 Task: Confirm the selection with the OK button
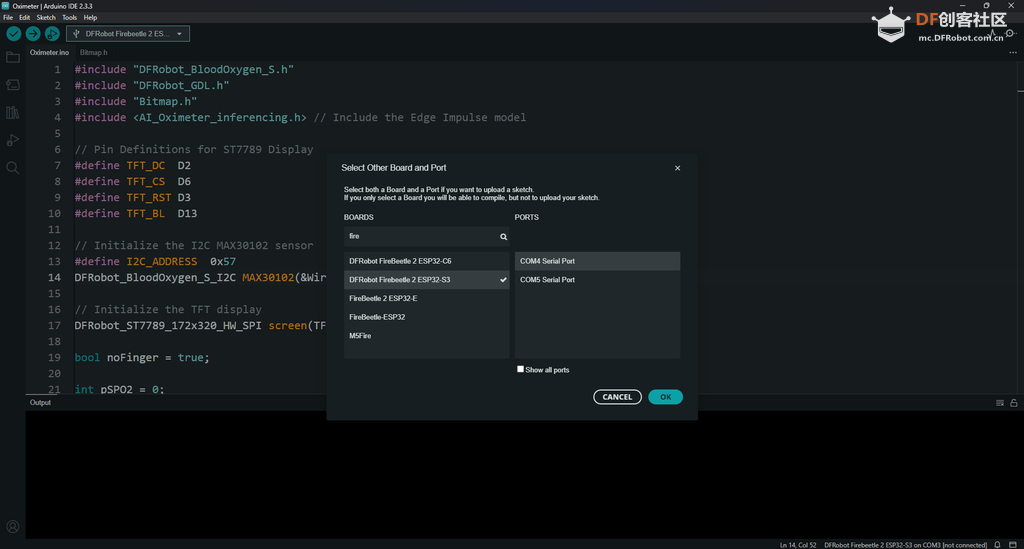pyautogui.click(x=665, y=397)
